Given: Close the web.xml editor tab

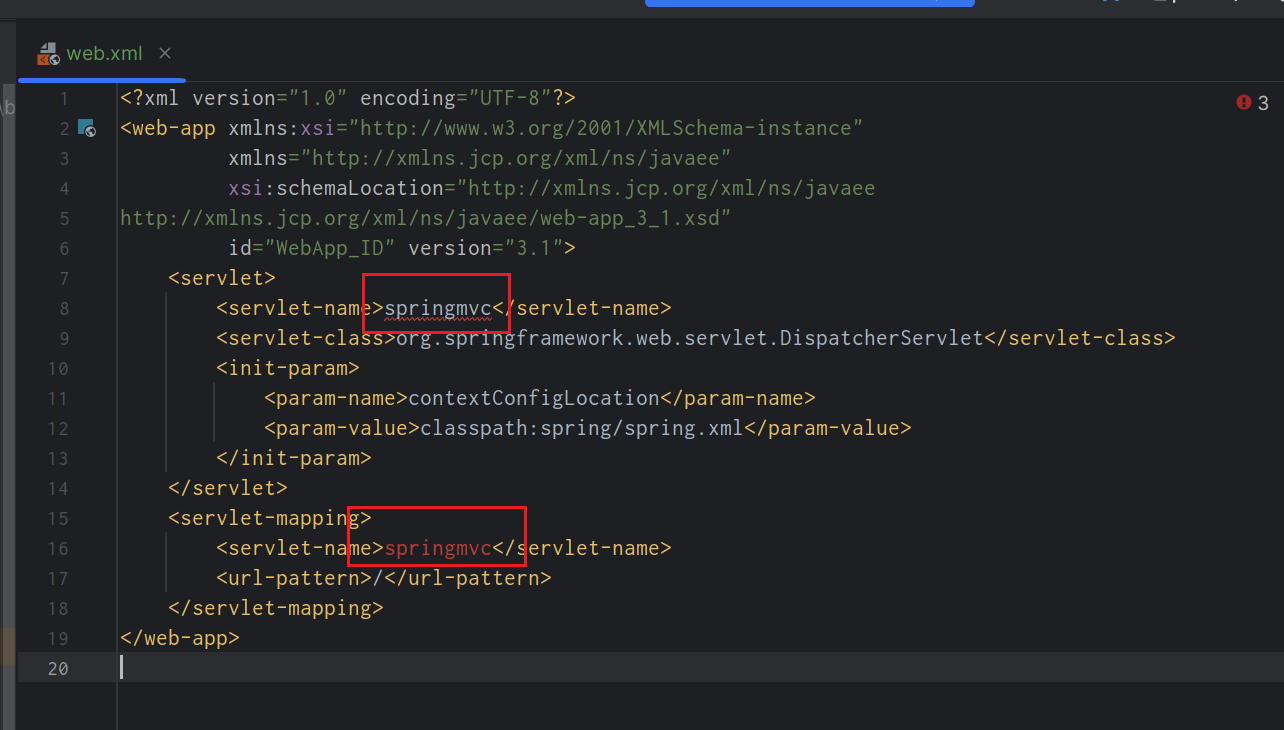Looking at the screenshot, I should point(165,53).
